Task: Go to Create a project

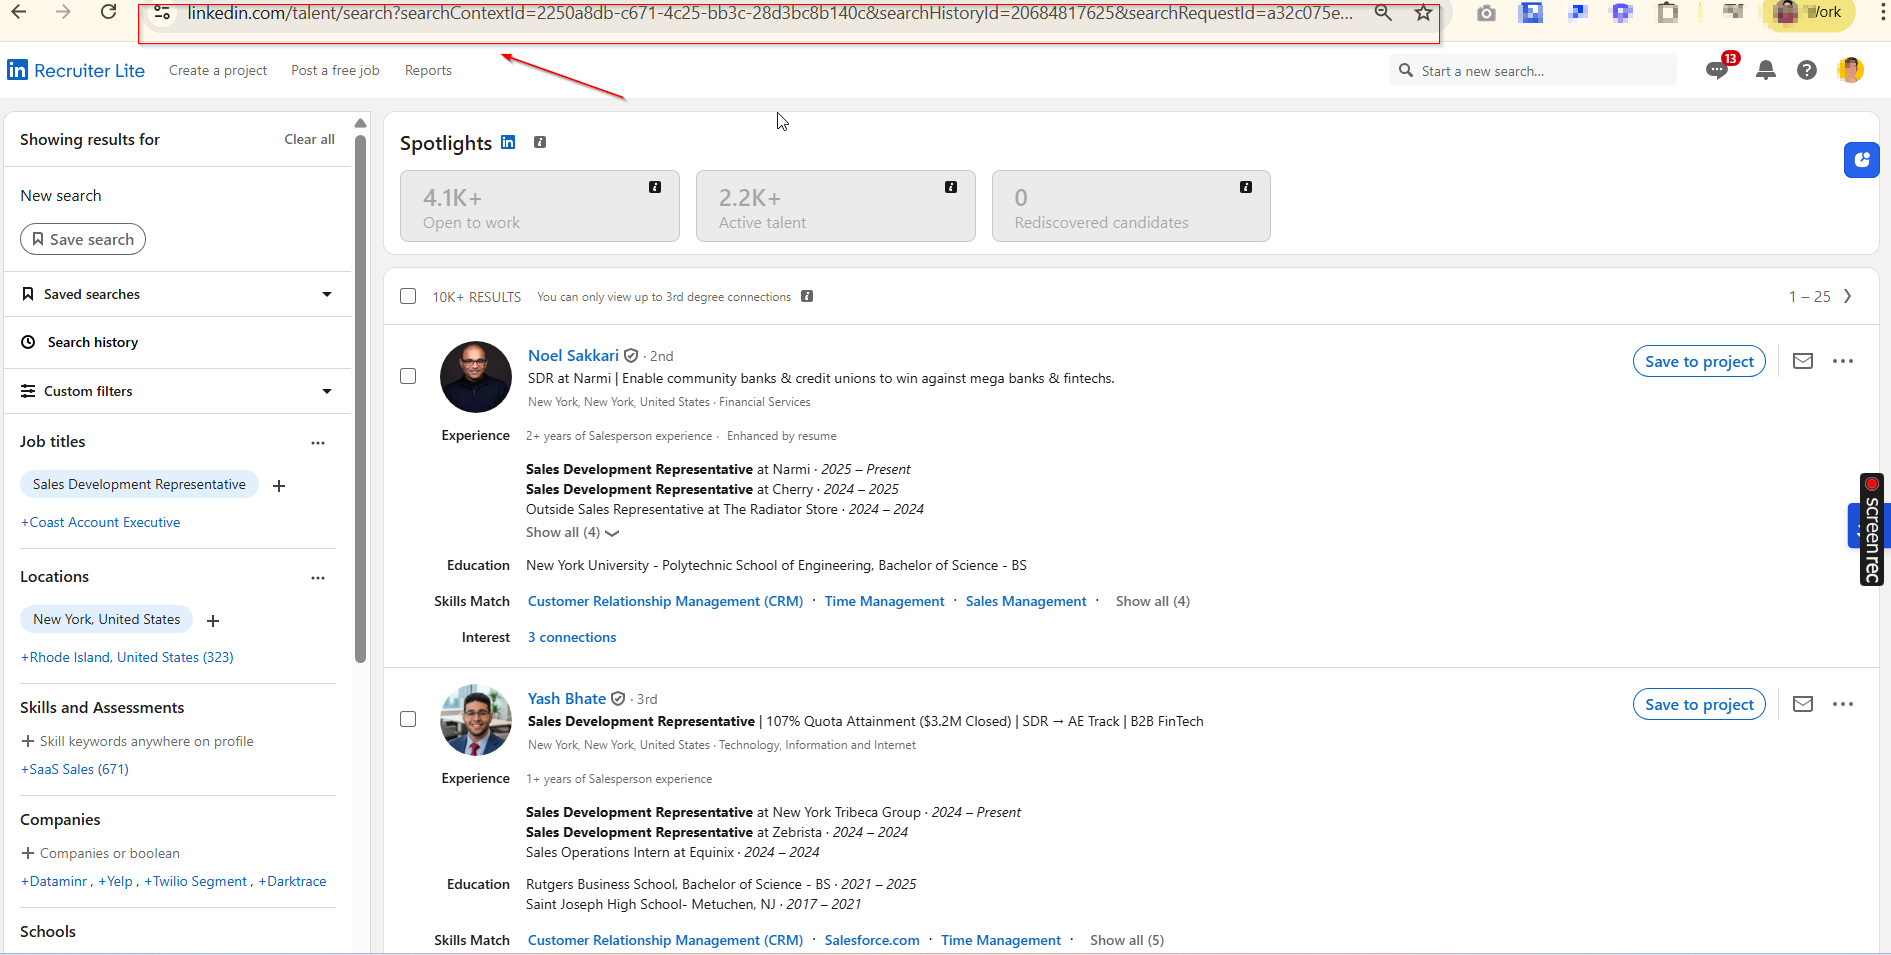Action: (217, 70)
